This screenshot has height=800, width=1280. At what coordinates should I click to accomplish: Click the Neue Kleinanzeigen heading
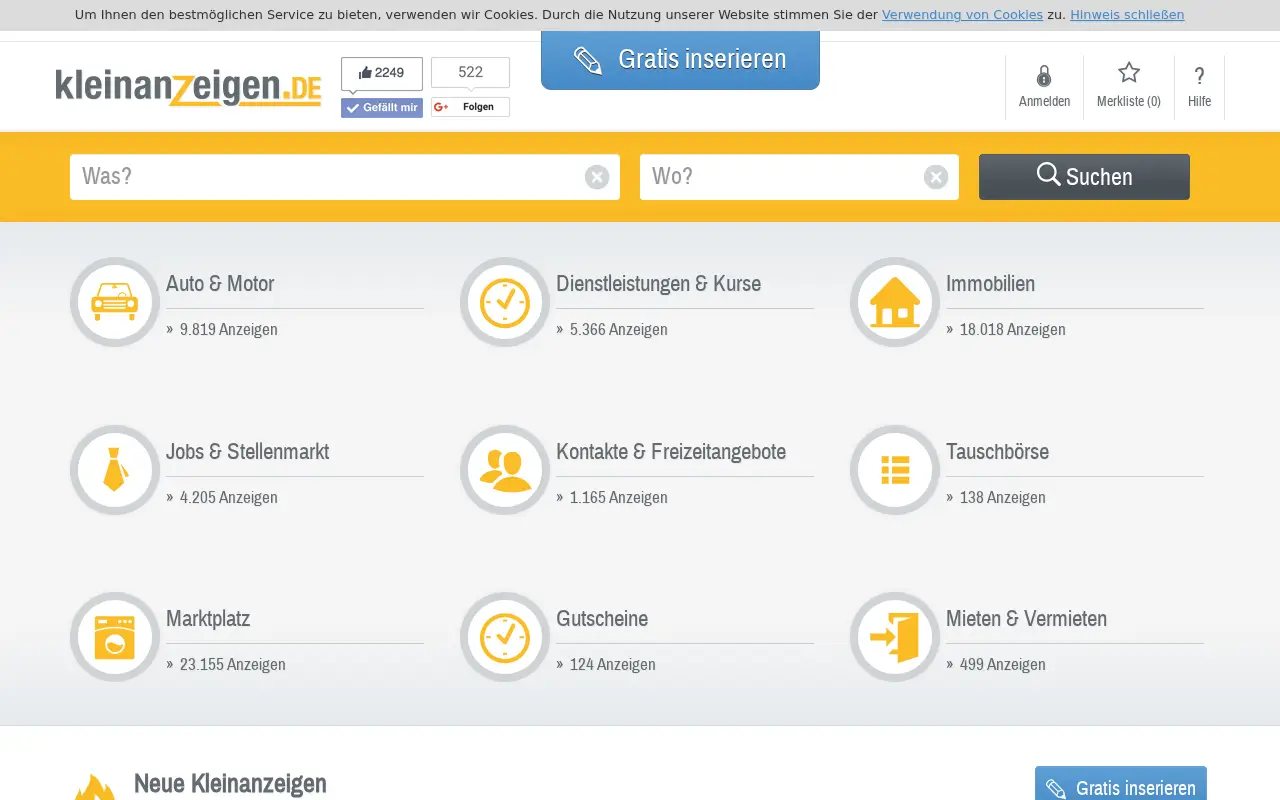[230, 783]
